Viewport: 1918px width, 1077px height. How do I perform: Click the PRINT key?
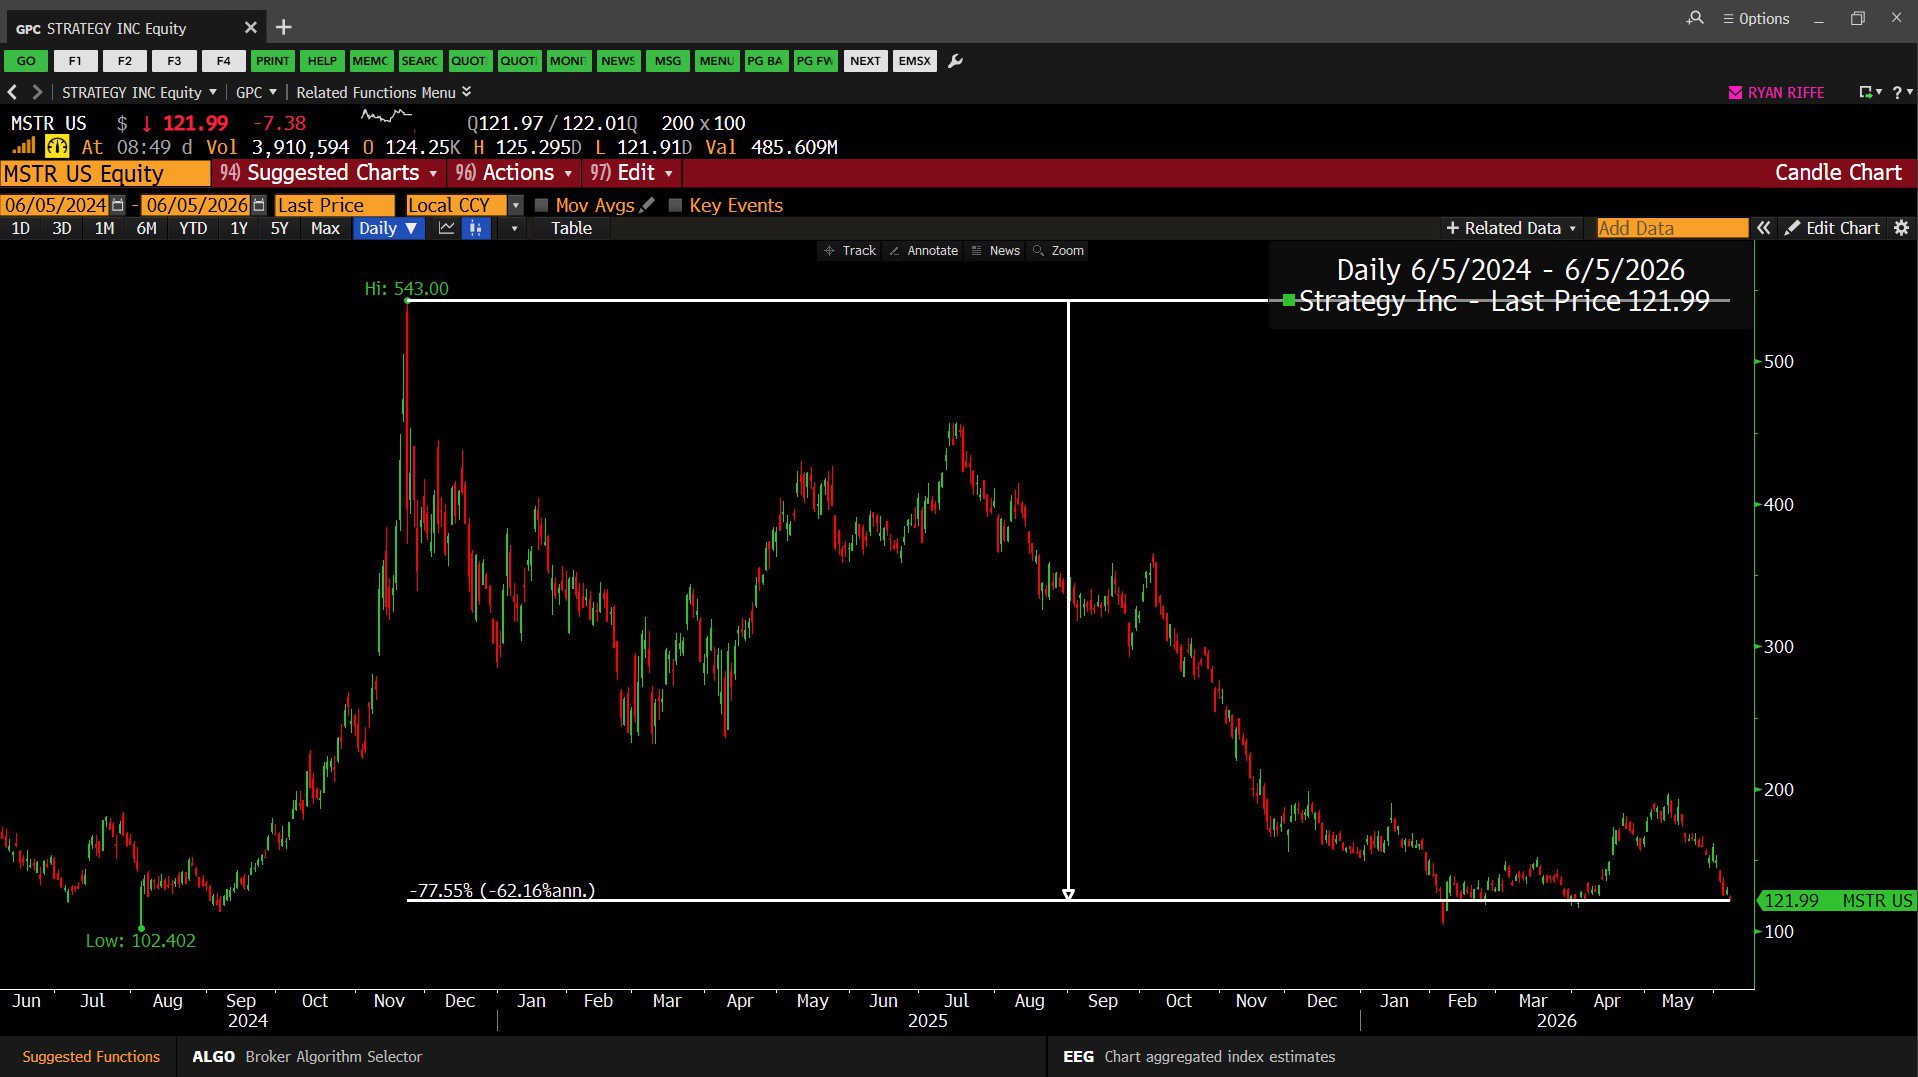tap(272, 61)
